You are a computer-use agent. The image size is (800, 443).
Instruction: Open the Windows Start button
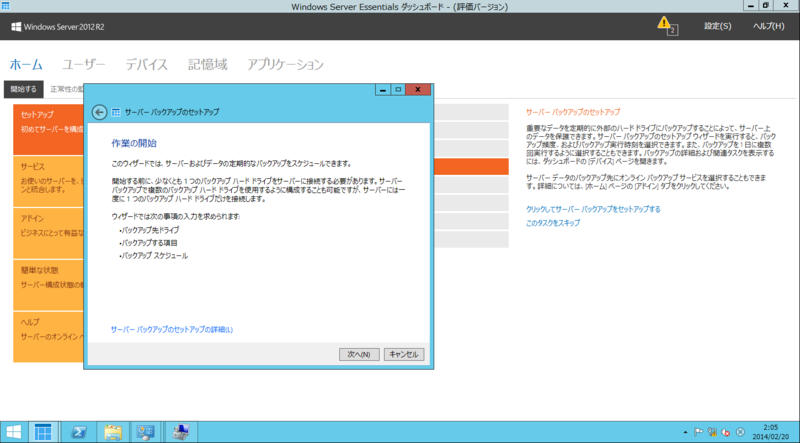click(x=14, y=432)
